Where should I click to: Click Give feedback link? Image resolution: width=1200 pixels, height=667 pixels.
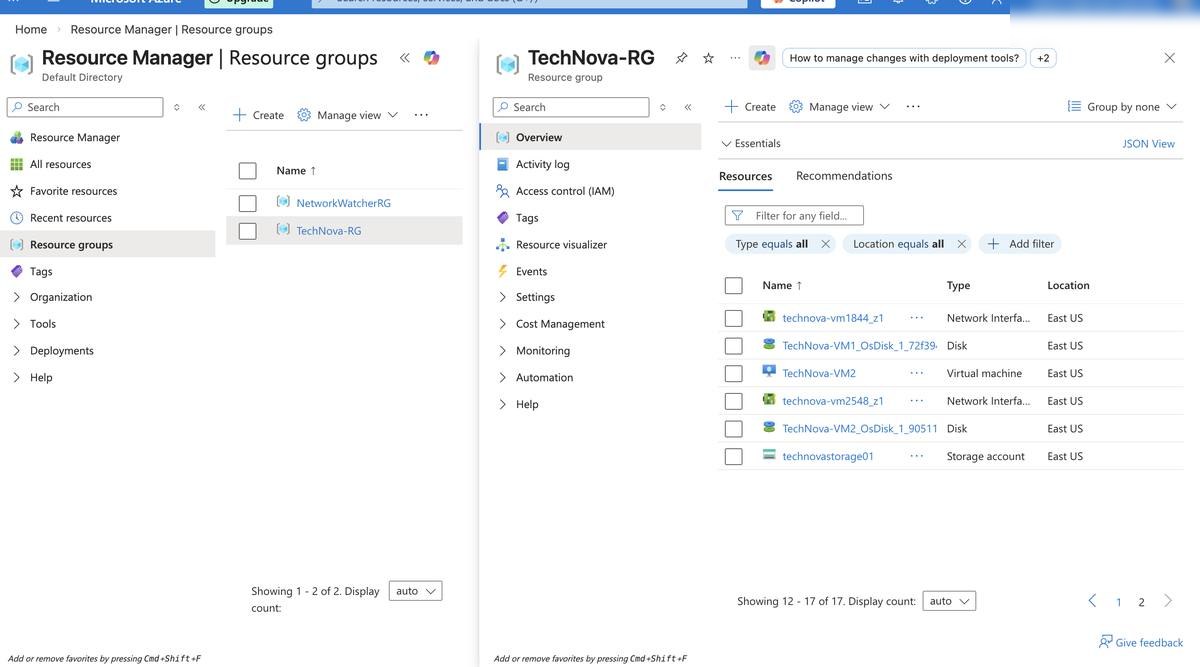click(x=1140, y=642)
